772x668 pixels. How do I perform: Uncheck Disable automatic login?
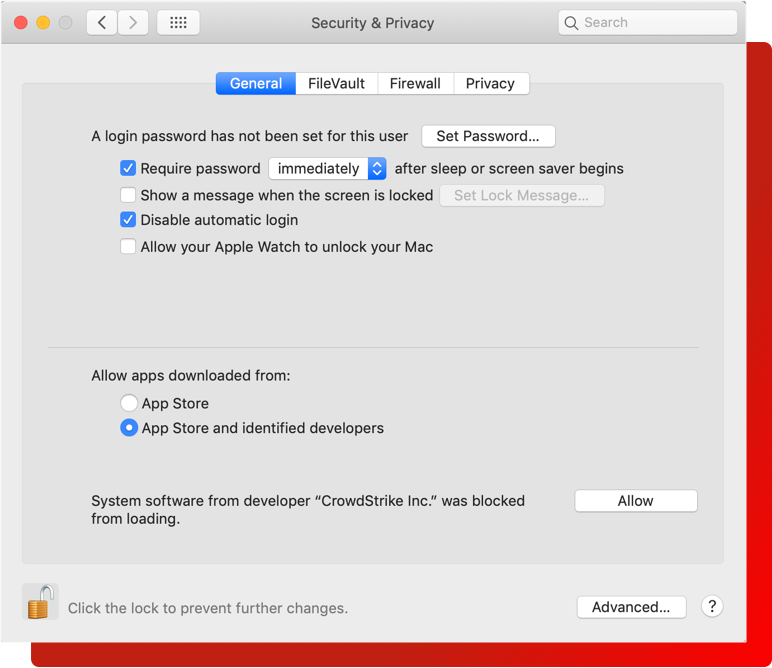point(128,220)
